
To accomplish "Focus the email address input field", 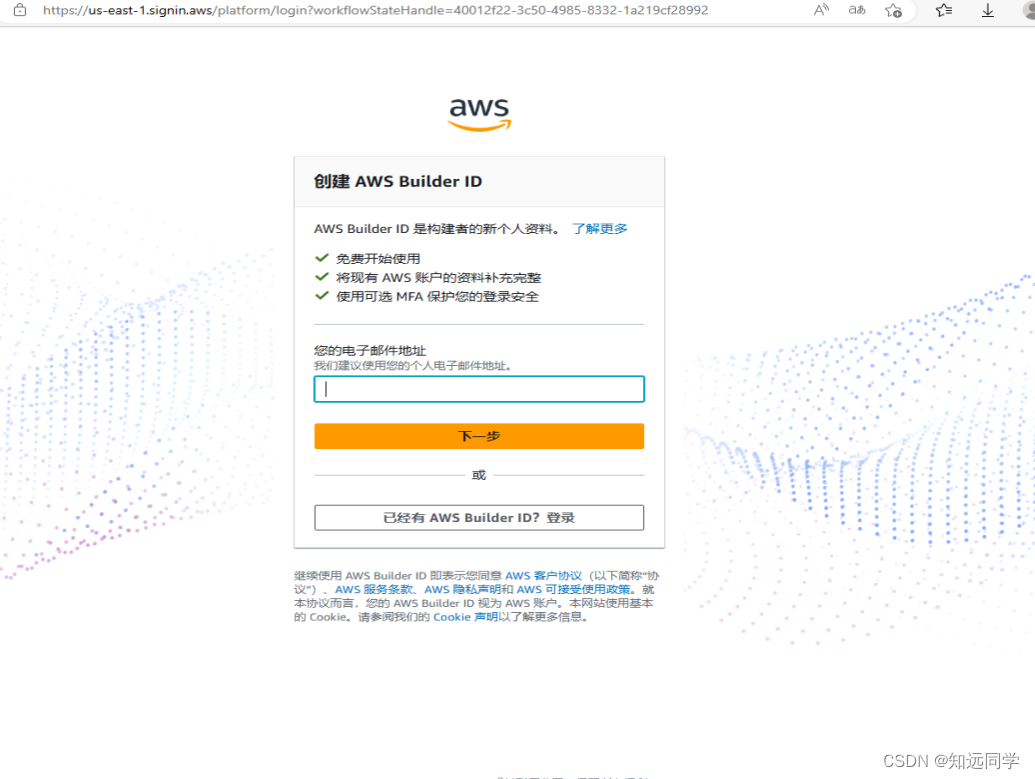I will point(479,389).
